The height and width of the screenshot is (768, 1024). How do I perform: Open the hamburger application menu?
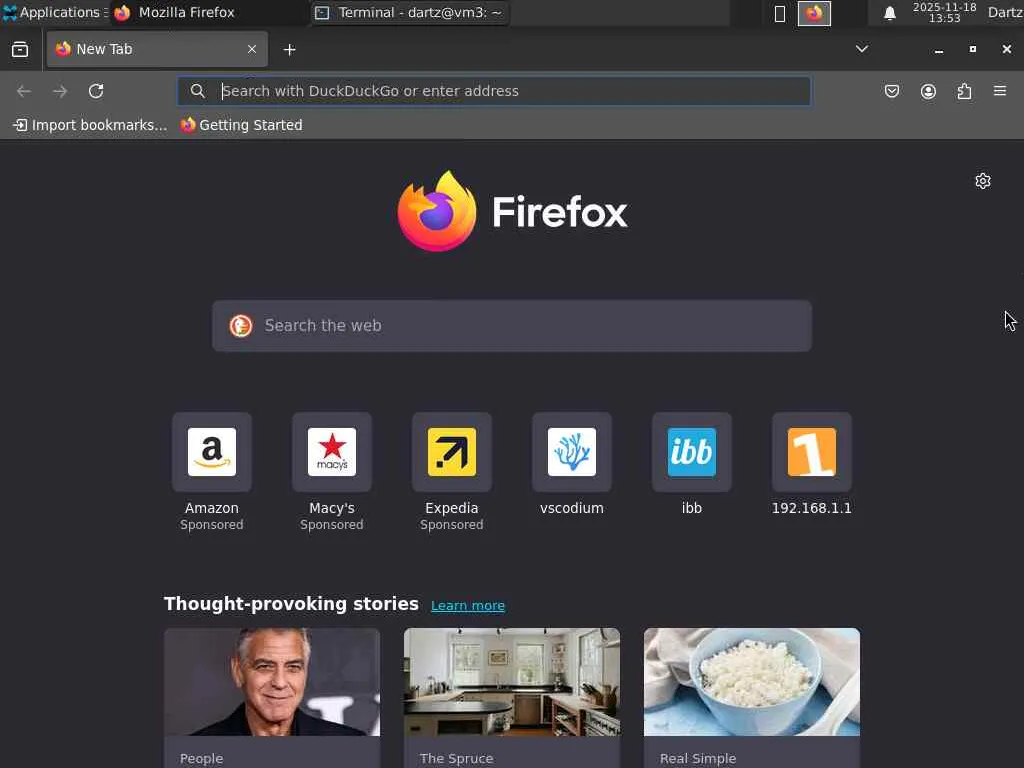coord(1000,91)
